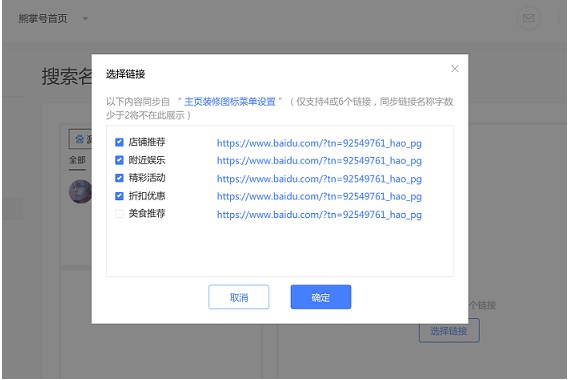Click the avatar thumbnail in background

pos(80,191)
